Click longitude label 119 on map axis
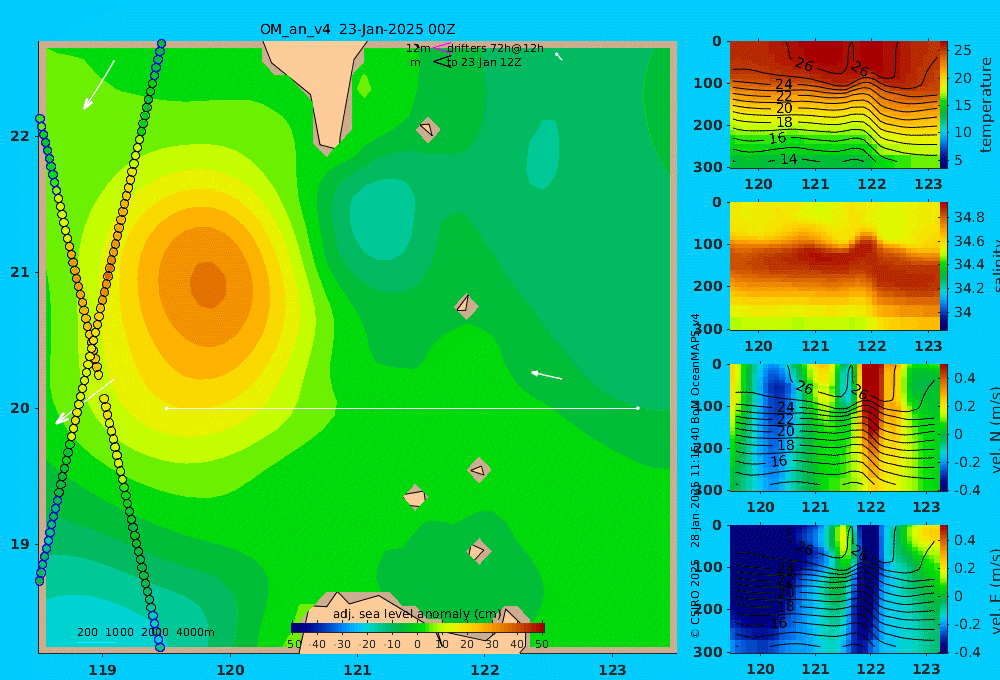 click(x=103, y=670)
